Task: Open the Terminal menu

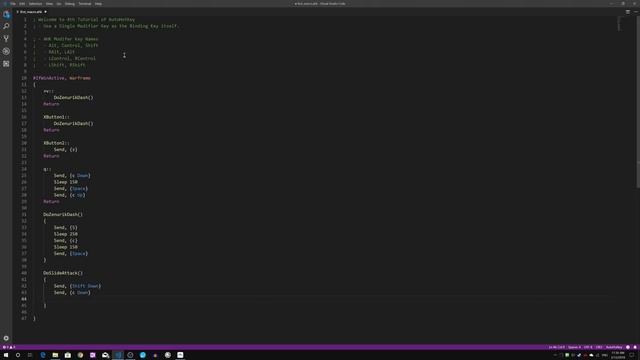Action: (x=85, y=4)
